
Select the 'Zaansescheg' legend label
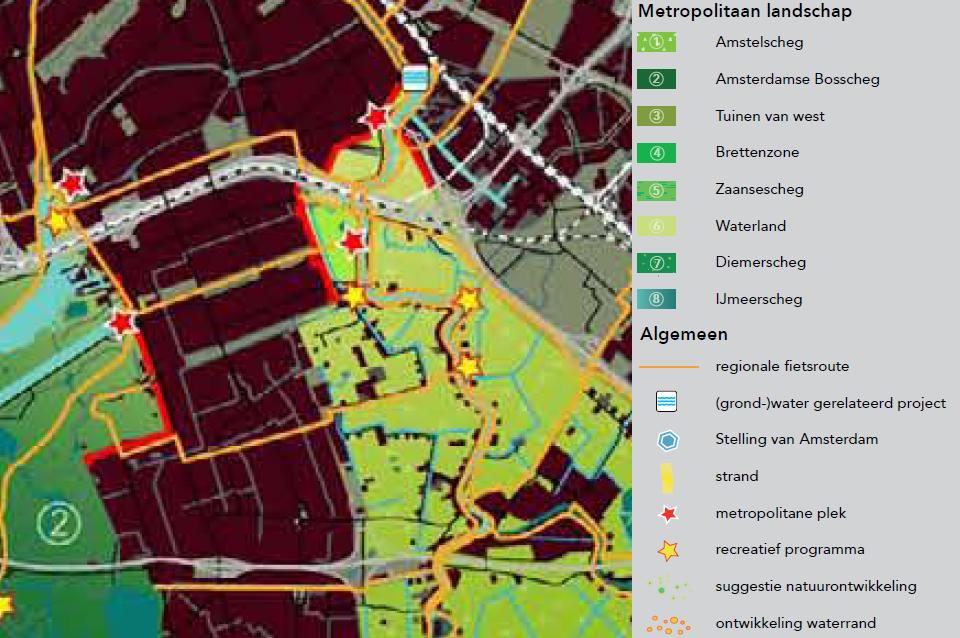(x=759, y=189)
